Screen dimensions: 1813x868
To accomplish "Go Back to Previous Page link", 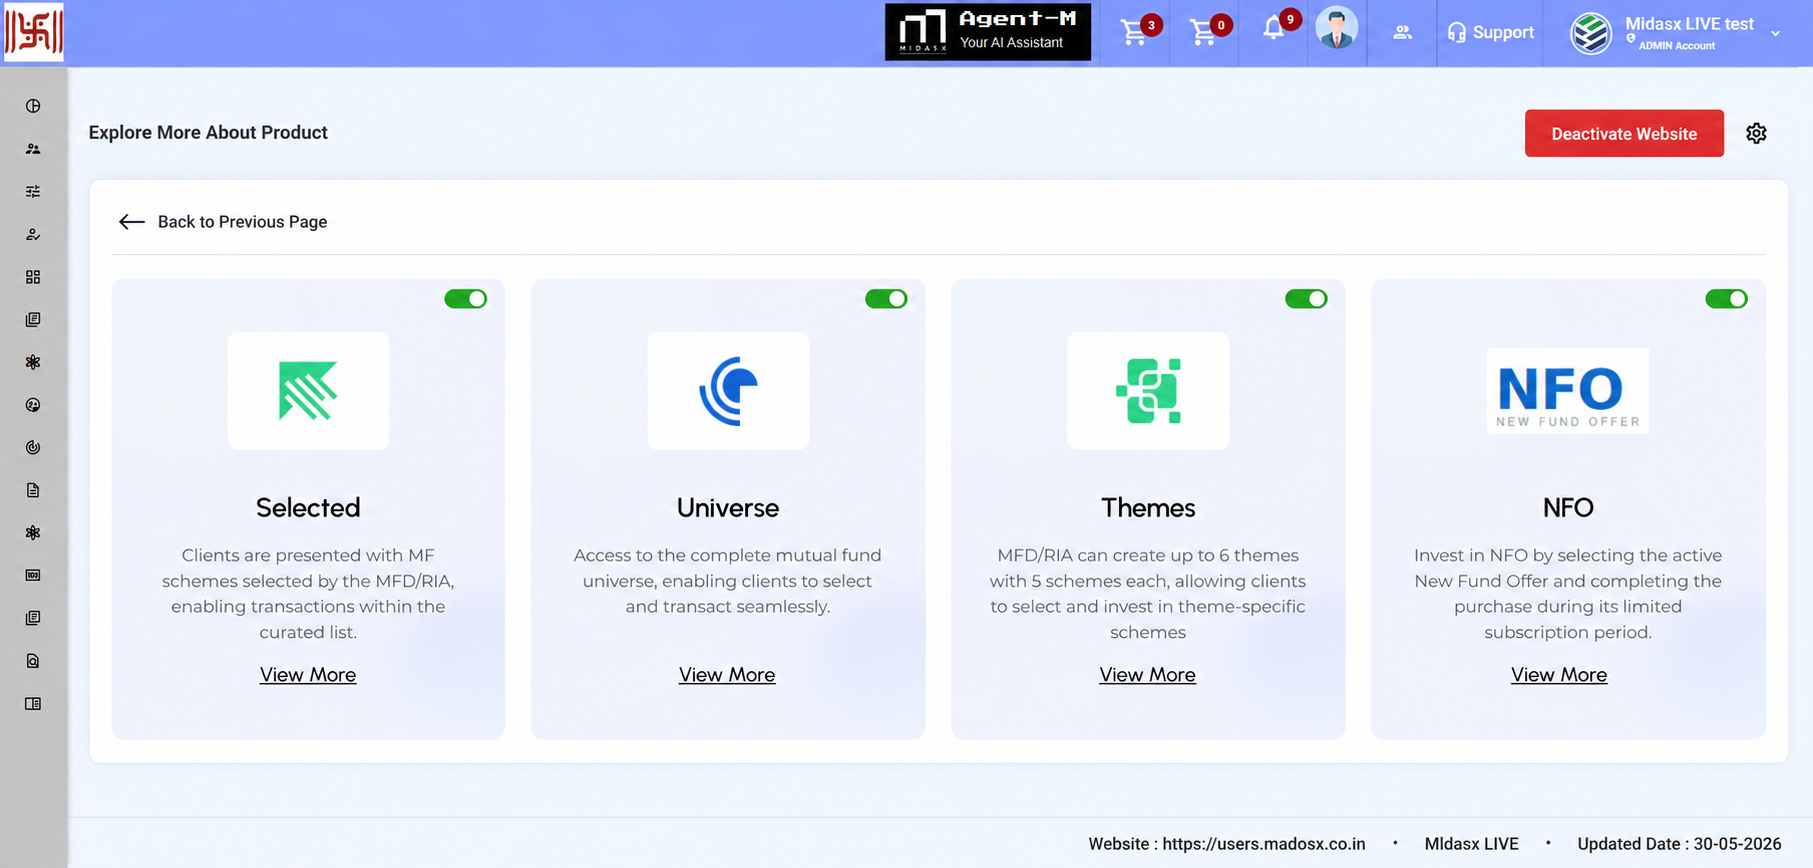I will pyautogui.click(x=242, y=222).
